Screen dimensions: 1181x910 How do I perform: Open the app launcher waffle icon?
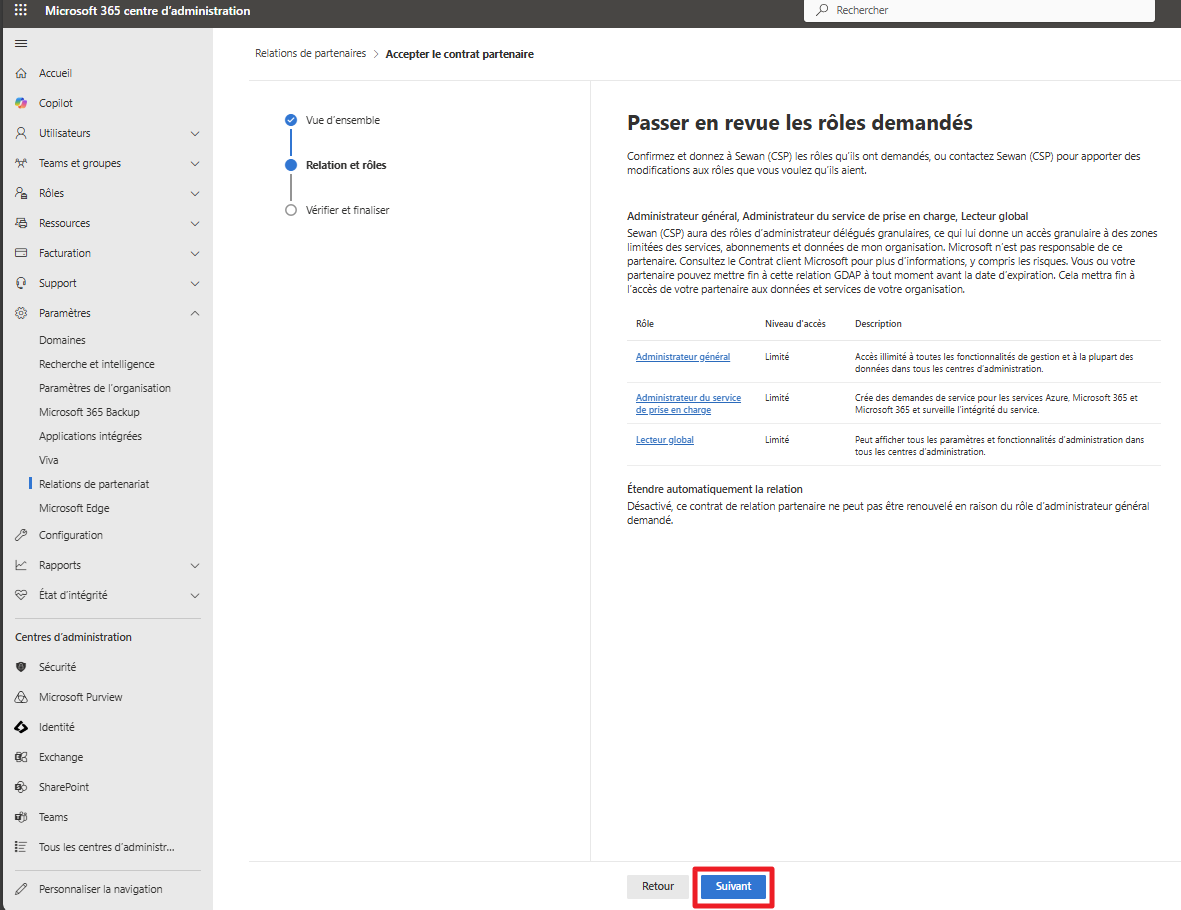click(21, 10)
